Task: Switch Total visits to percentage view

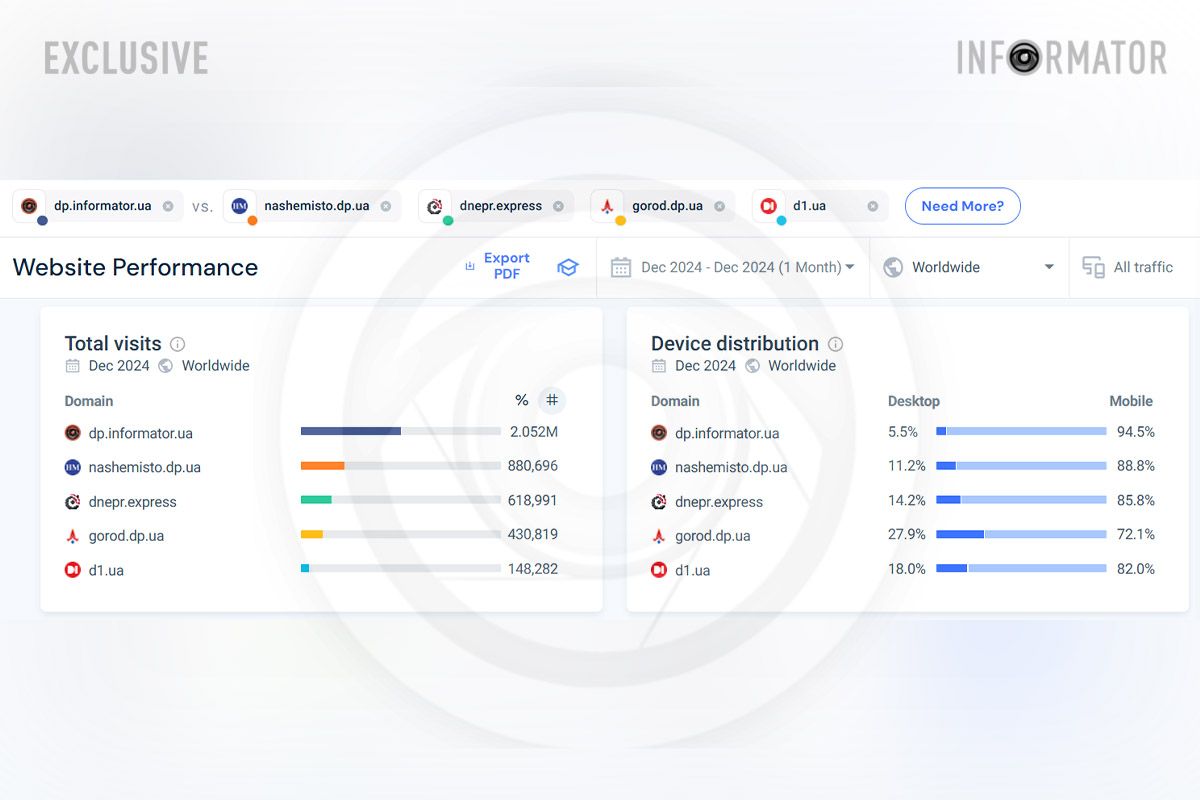Action: pyautogui.click(x=521, y=400)
